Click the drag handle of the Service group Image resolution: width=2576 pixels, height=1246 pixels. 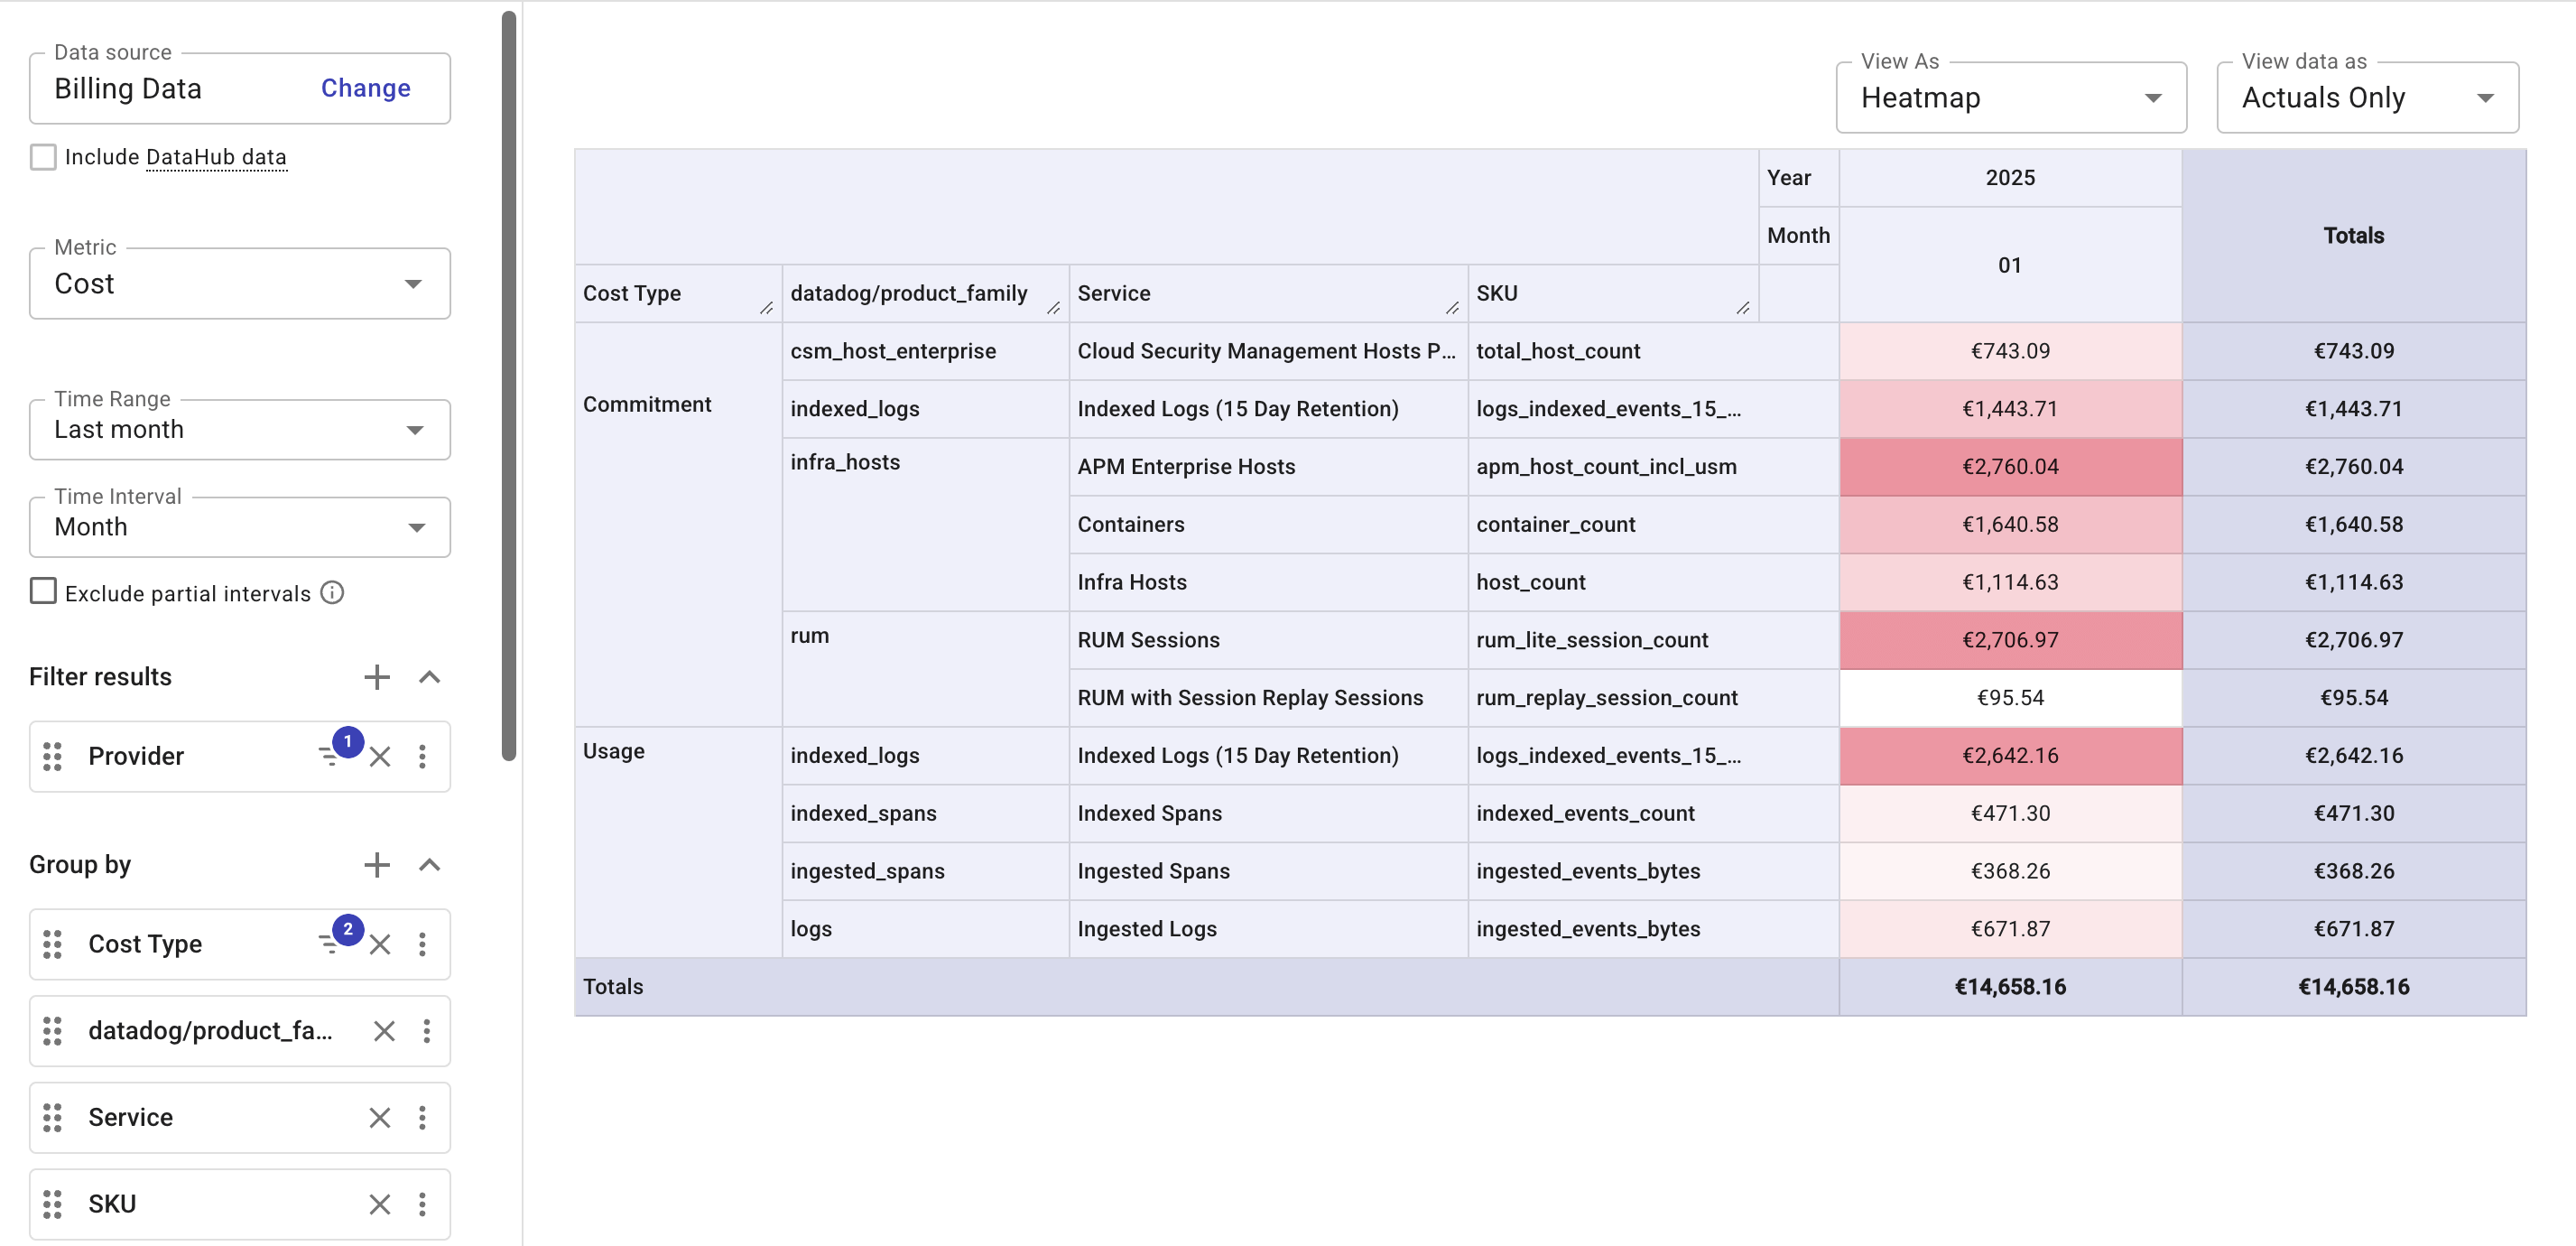pos(53,1117)
